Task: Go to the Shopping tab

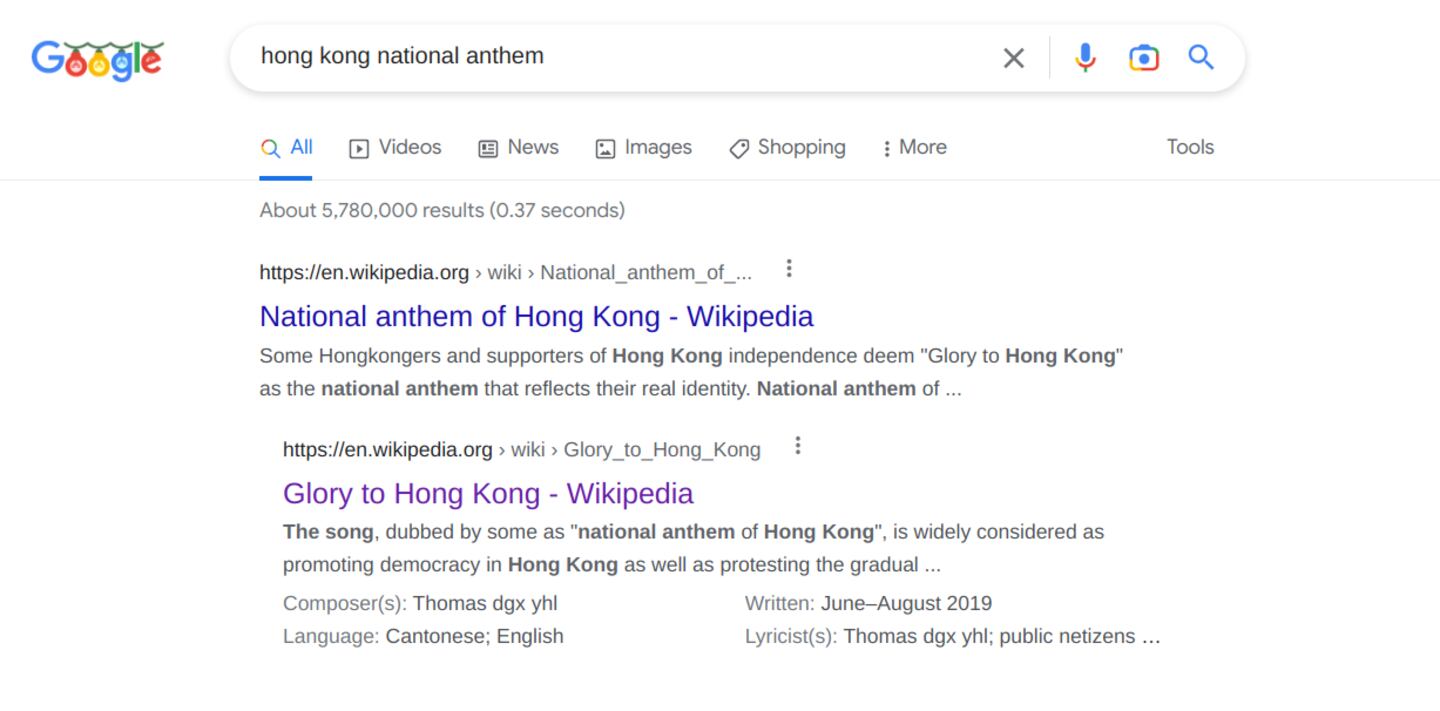Action: click(x=787, y=148)
